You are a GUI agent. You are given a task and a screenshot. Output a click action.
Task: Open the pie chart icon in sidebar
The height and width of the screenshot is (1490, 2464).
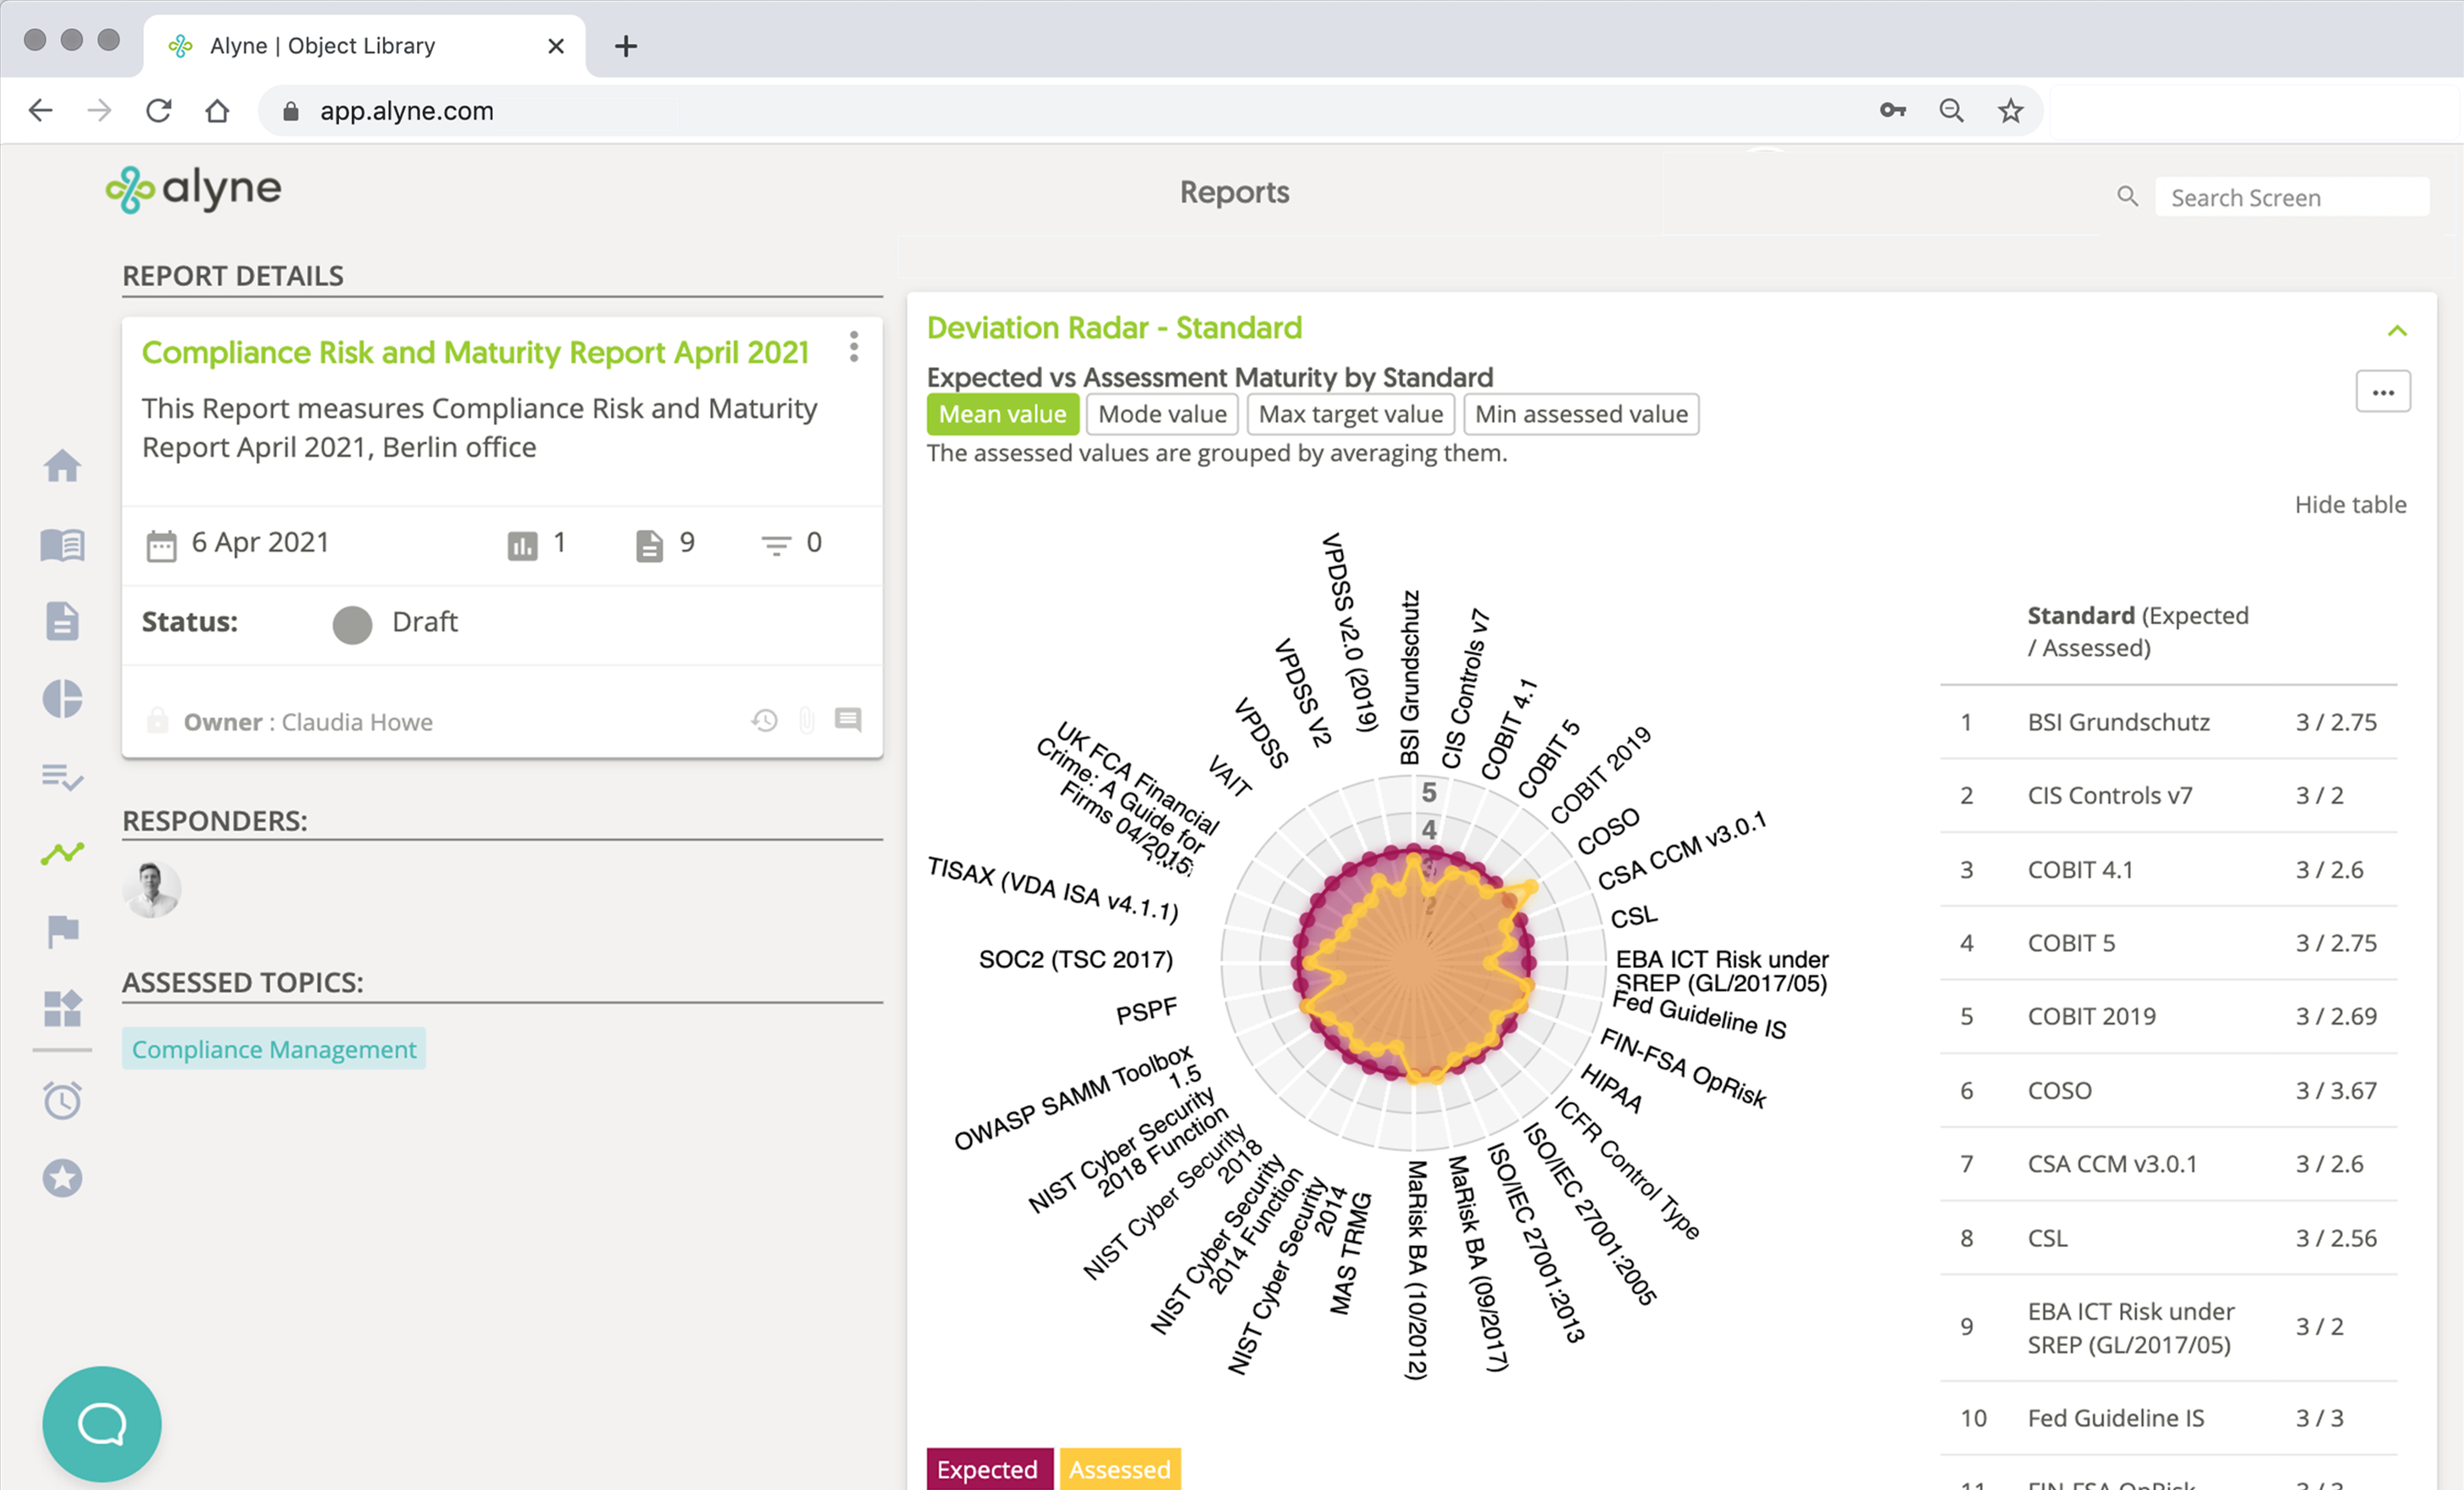tap(62, 698)
